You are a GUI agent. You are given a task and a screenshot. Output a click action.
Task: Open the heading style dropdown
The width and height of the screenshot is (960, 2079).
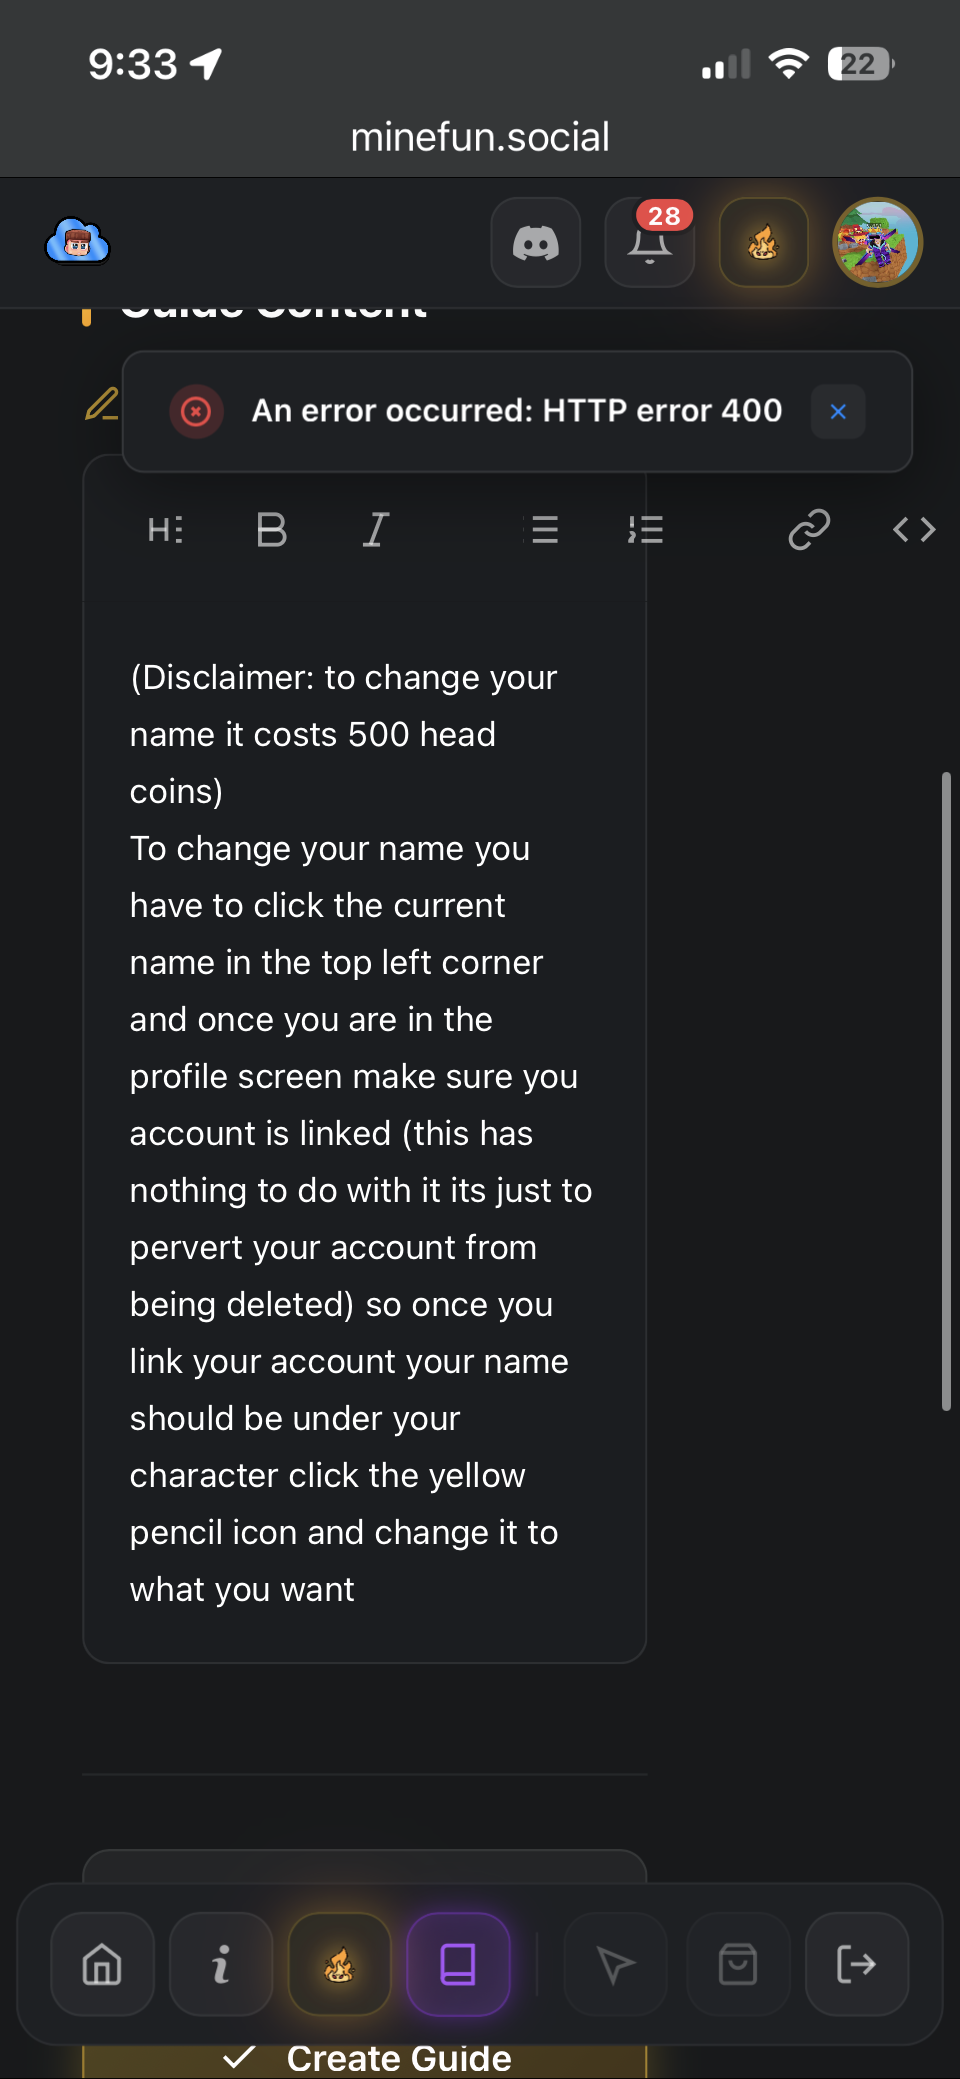[166, 529]
